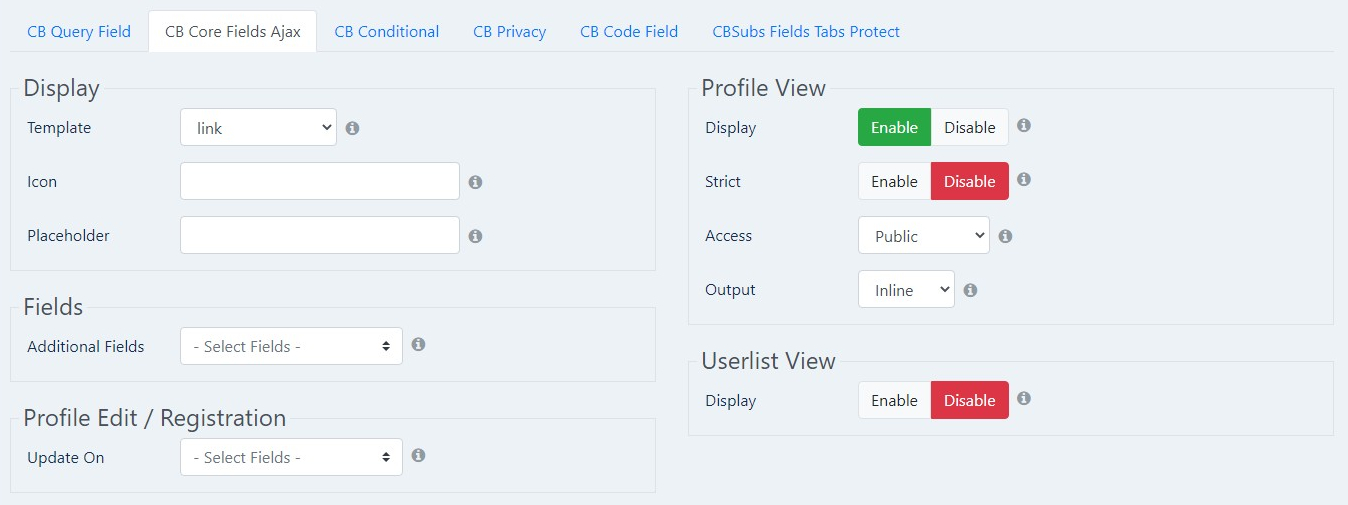Click the info icon next to the Placeholder field
Screen dimensions: 1348x505
pos(476,236)
